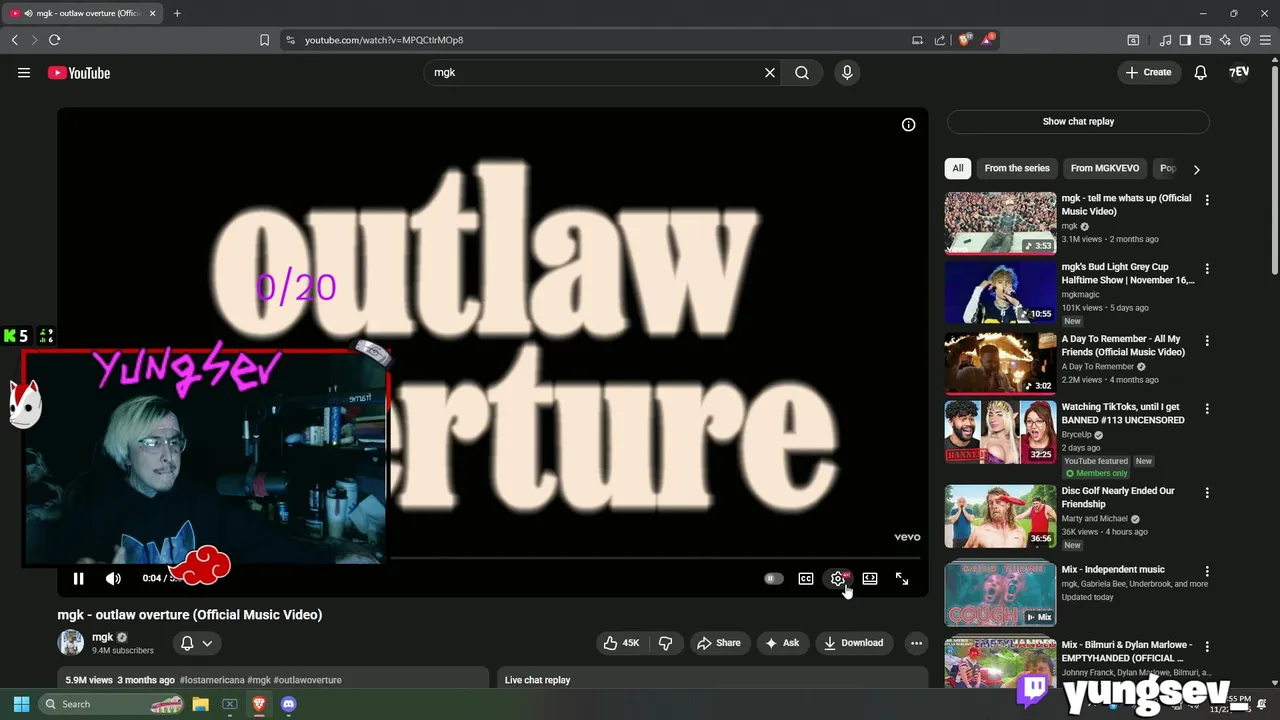
Task: Open the Mix - Independent music playlist
Action: [x=1000, y=595]
